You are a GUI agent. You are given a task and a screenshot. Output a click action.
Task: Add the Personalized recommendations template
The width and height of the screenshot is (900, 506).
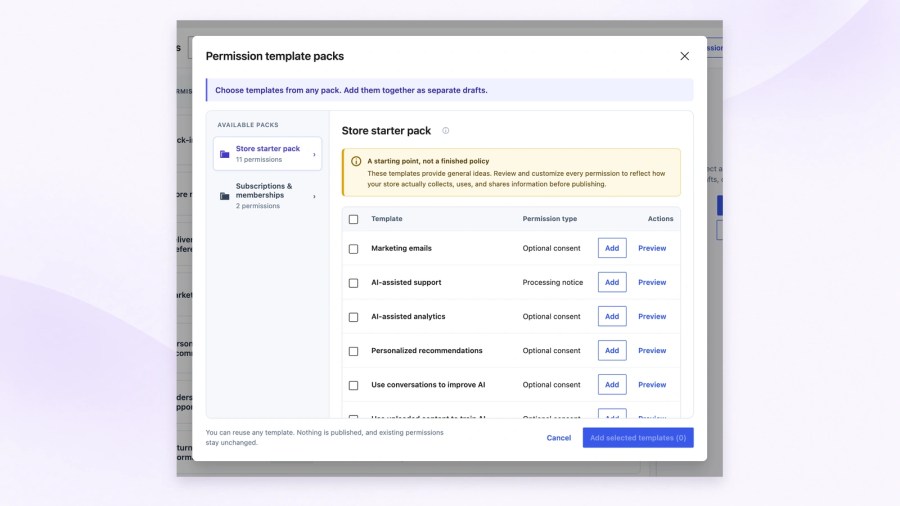(612, 351)
